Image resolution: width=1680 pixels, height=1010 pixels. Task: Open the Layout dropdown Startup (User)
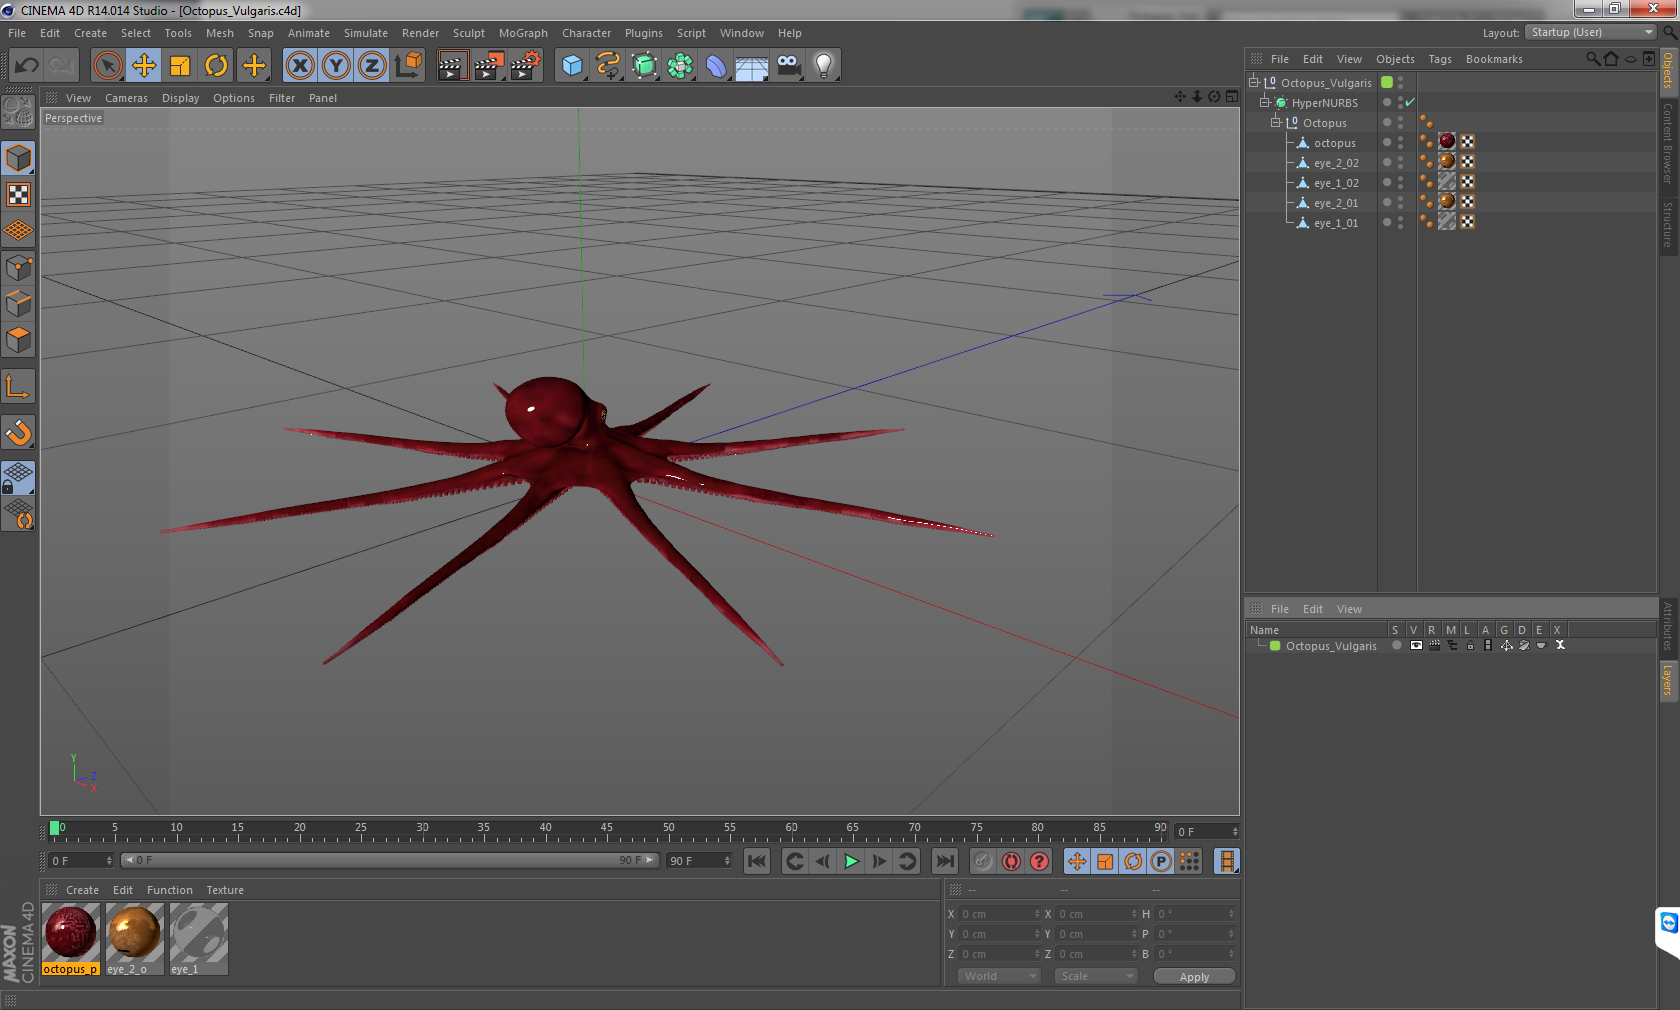click(x=1592, y=32)
